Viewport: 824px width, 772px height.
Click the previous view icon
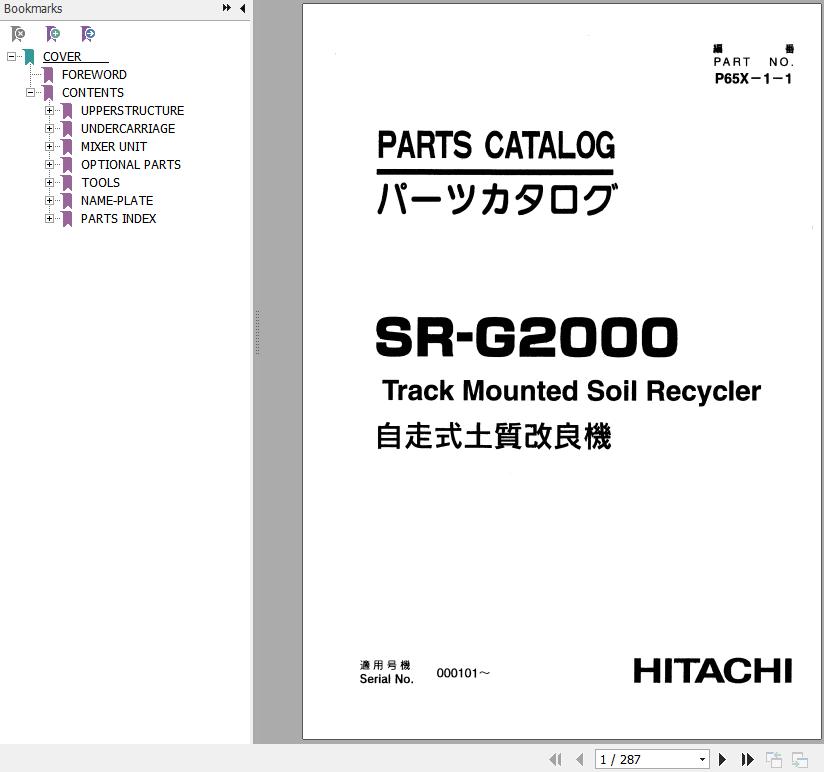774,759
